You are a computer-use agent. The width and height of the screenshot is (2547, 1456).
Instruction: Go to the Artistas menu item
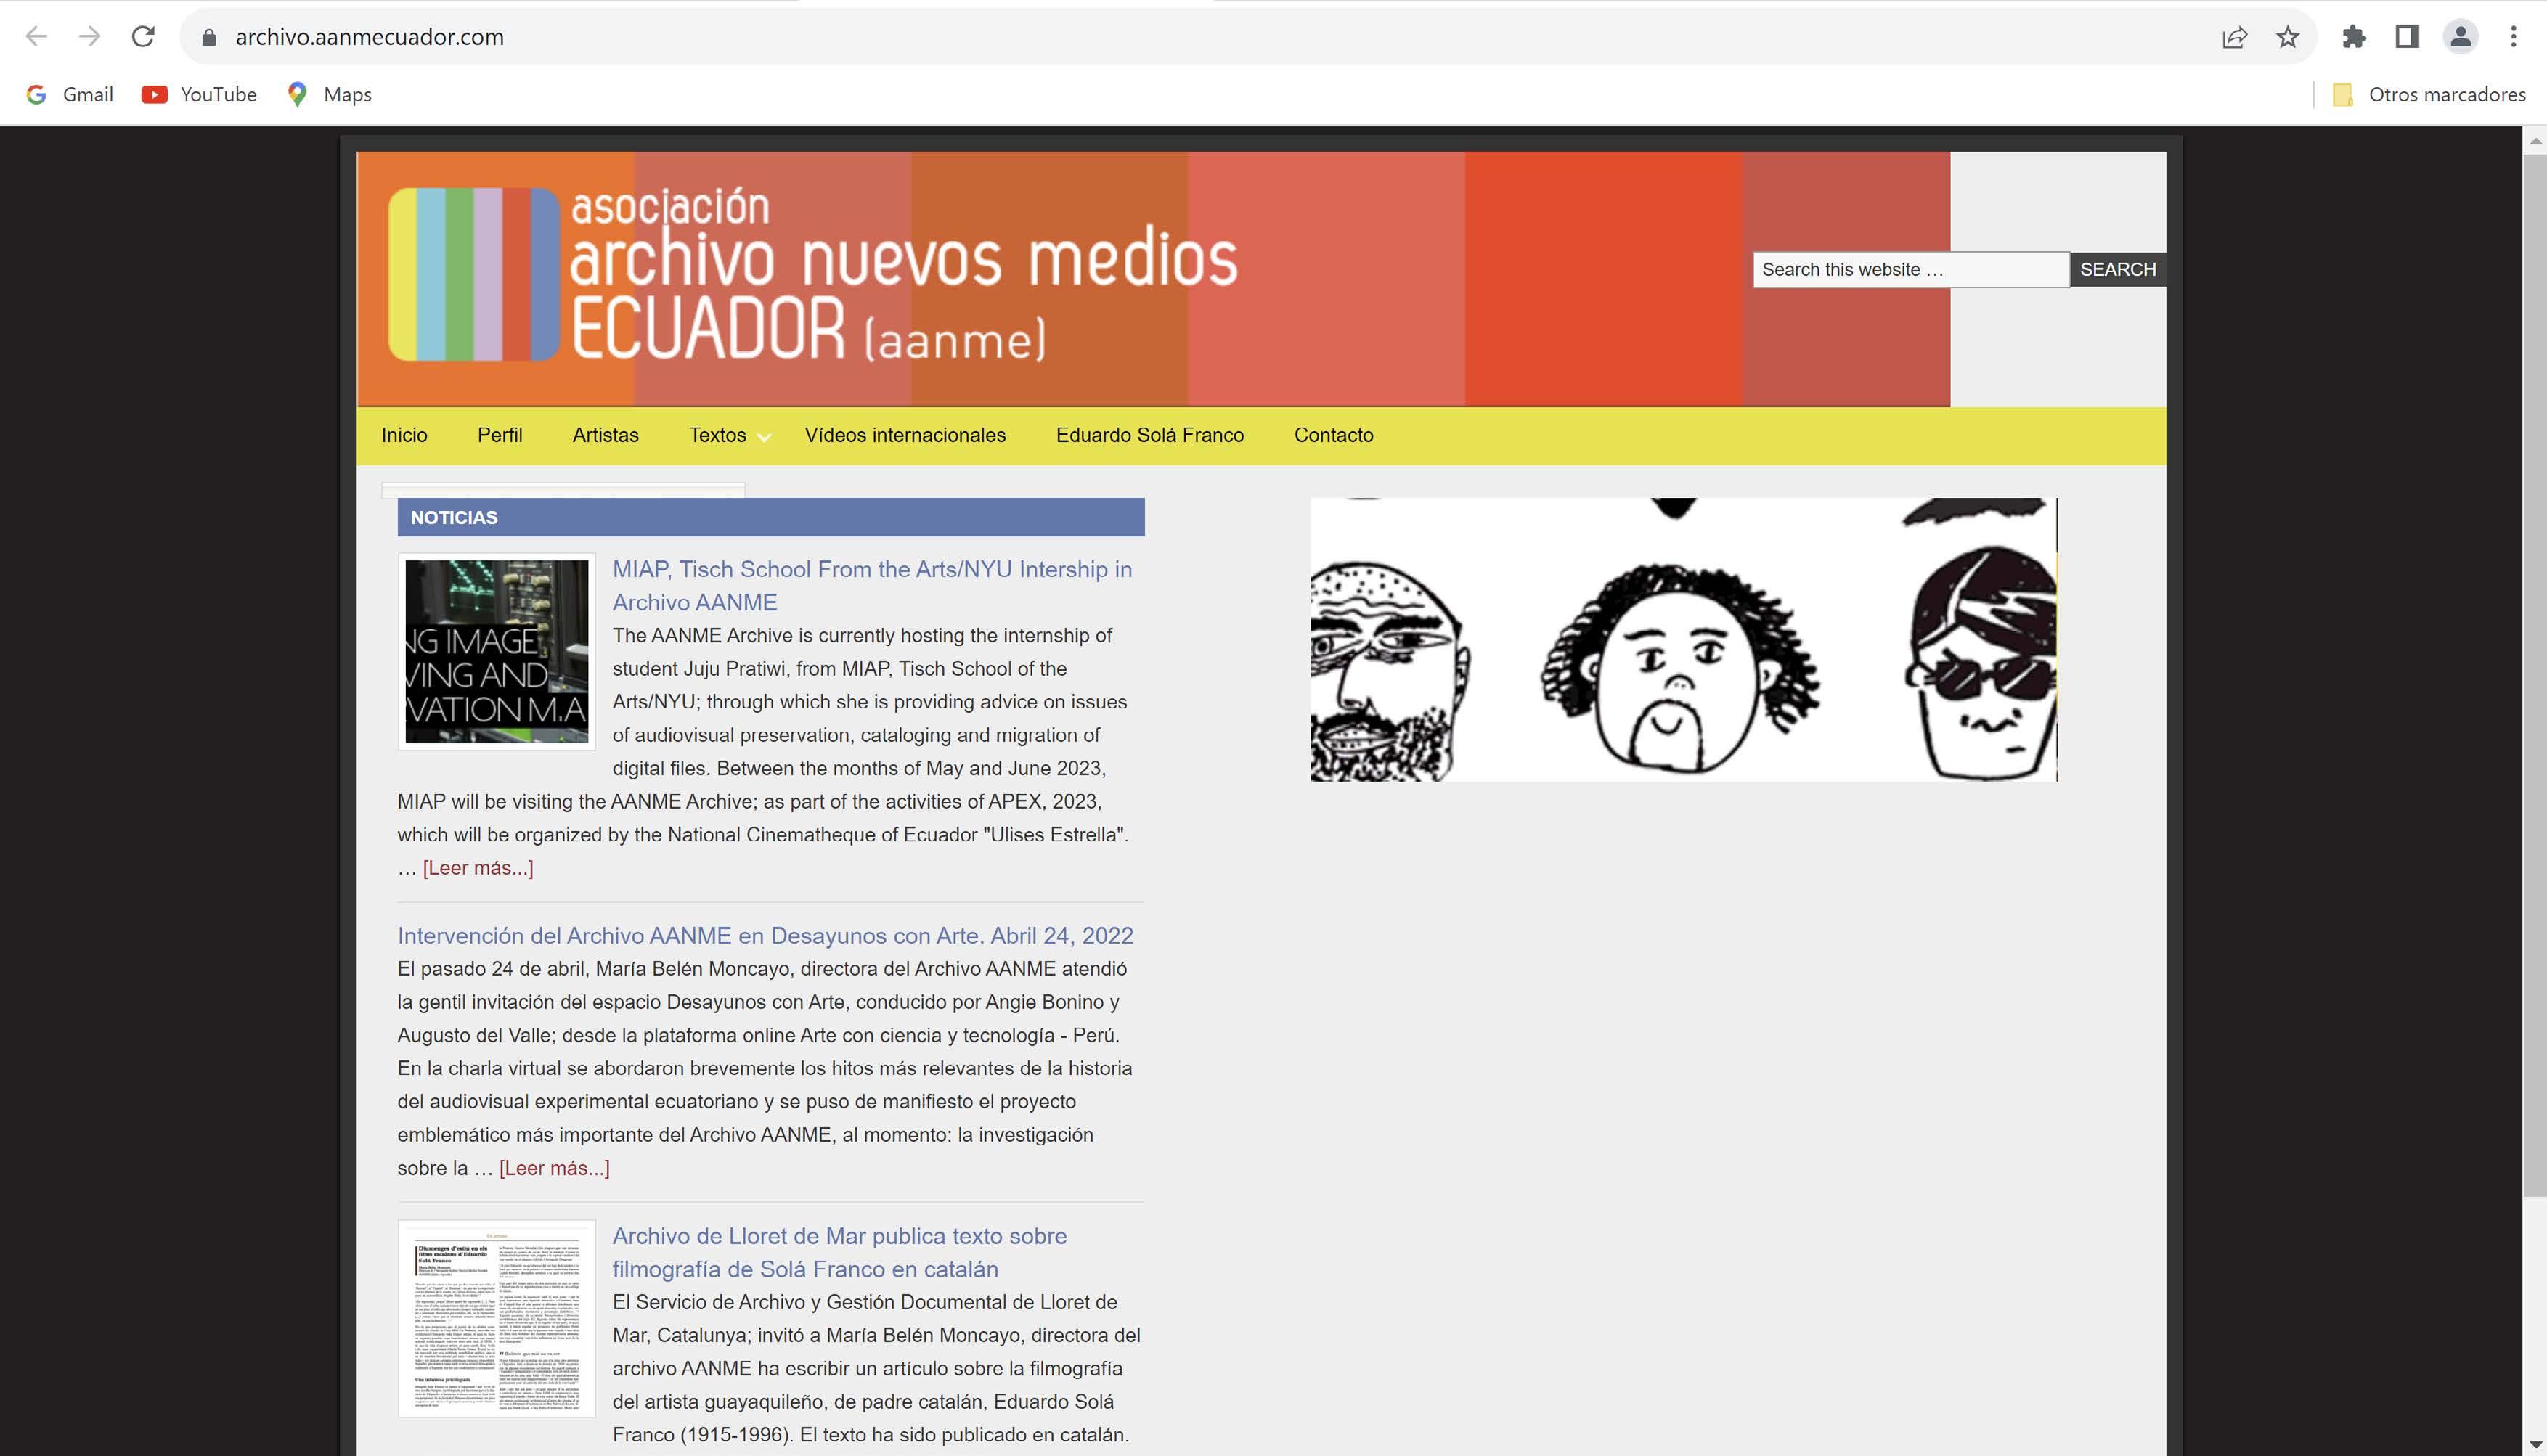point(605,435)
